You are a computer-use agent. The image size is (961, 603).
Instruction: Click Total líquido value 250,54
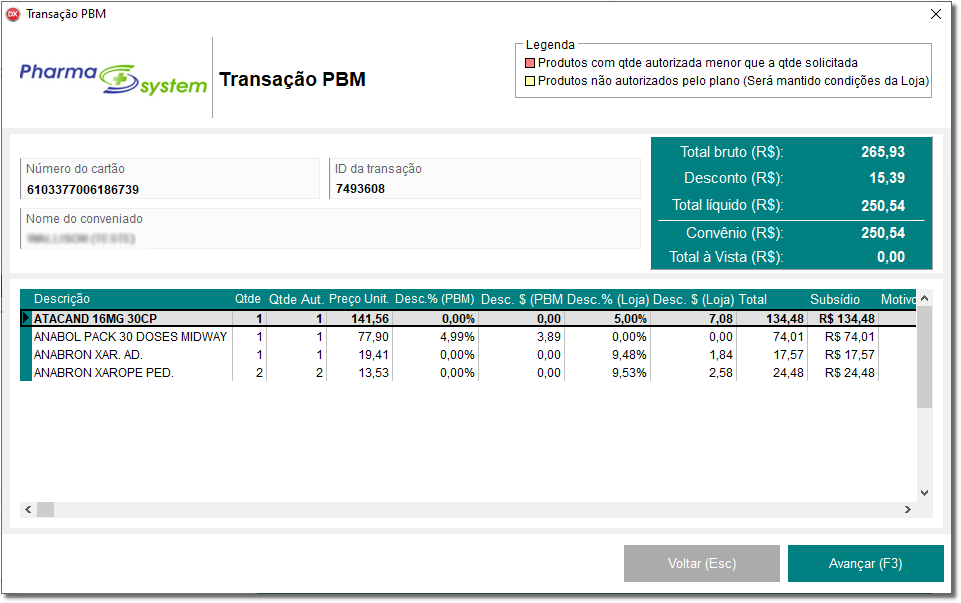pos(883,205)
